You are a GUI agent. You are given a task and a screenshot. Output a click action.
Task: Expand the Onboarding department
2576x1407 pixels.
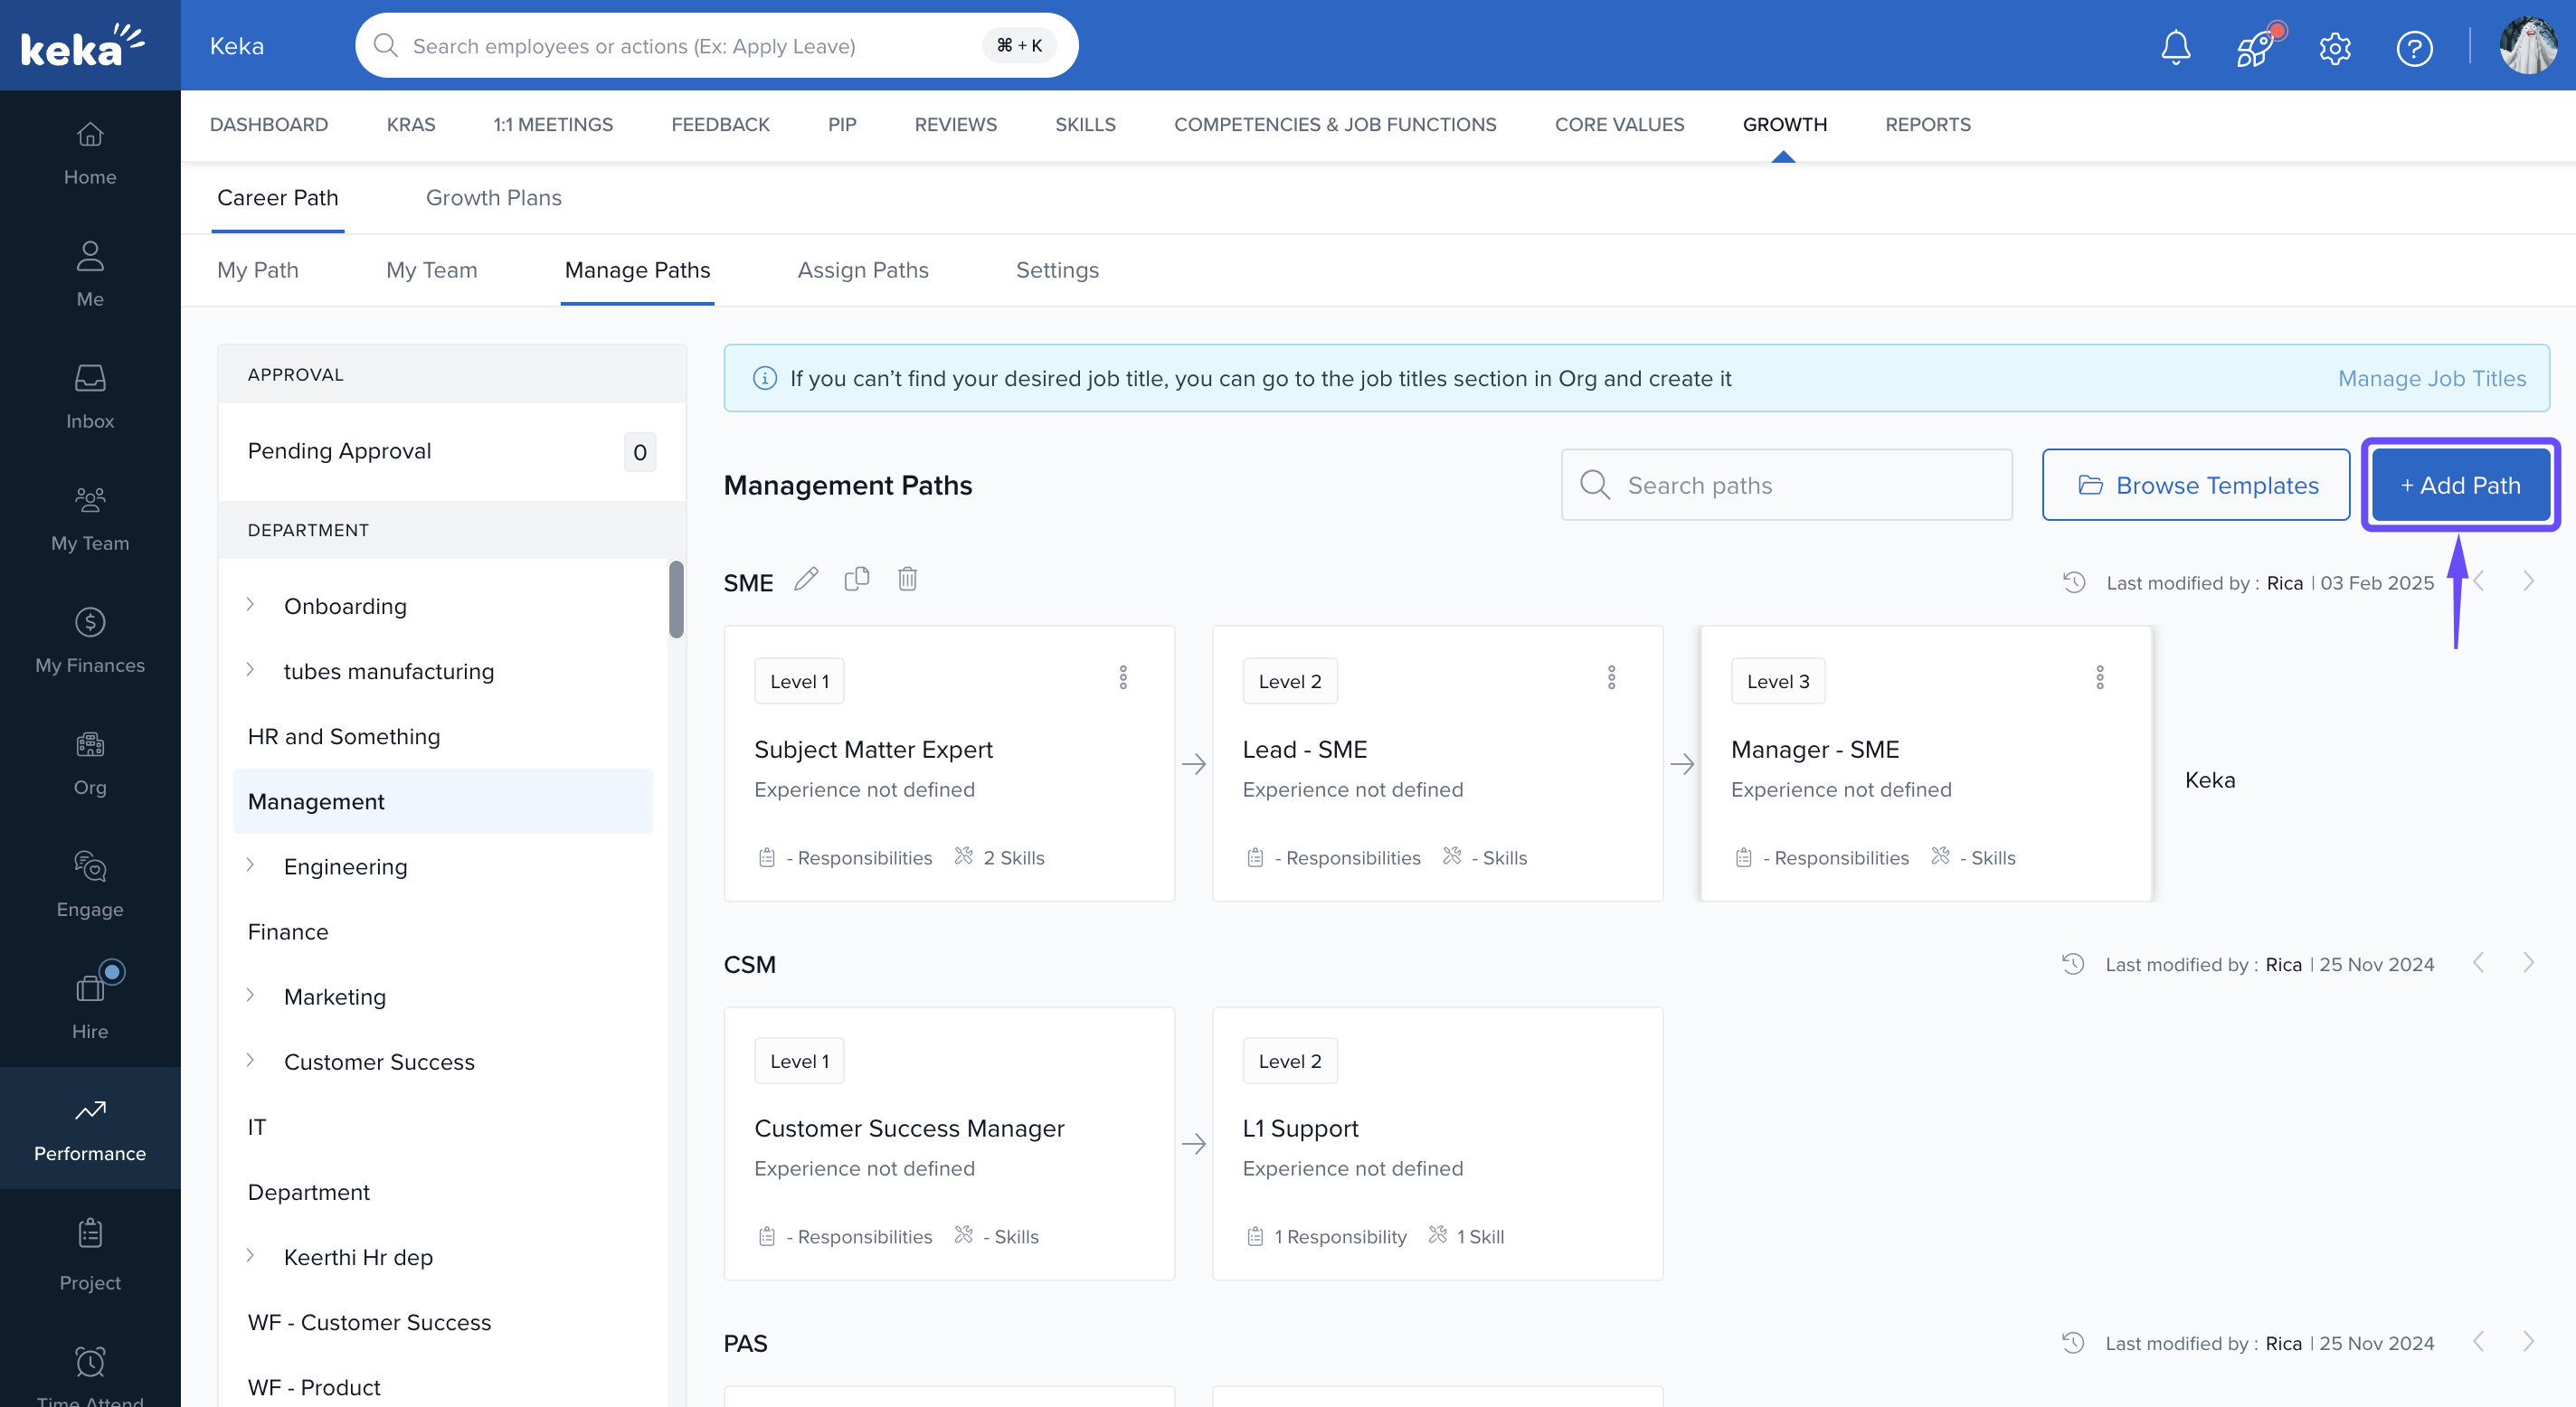point(251,605)
